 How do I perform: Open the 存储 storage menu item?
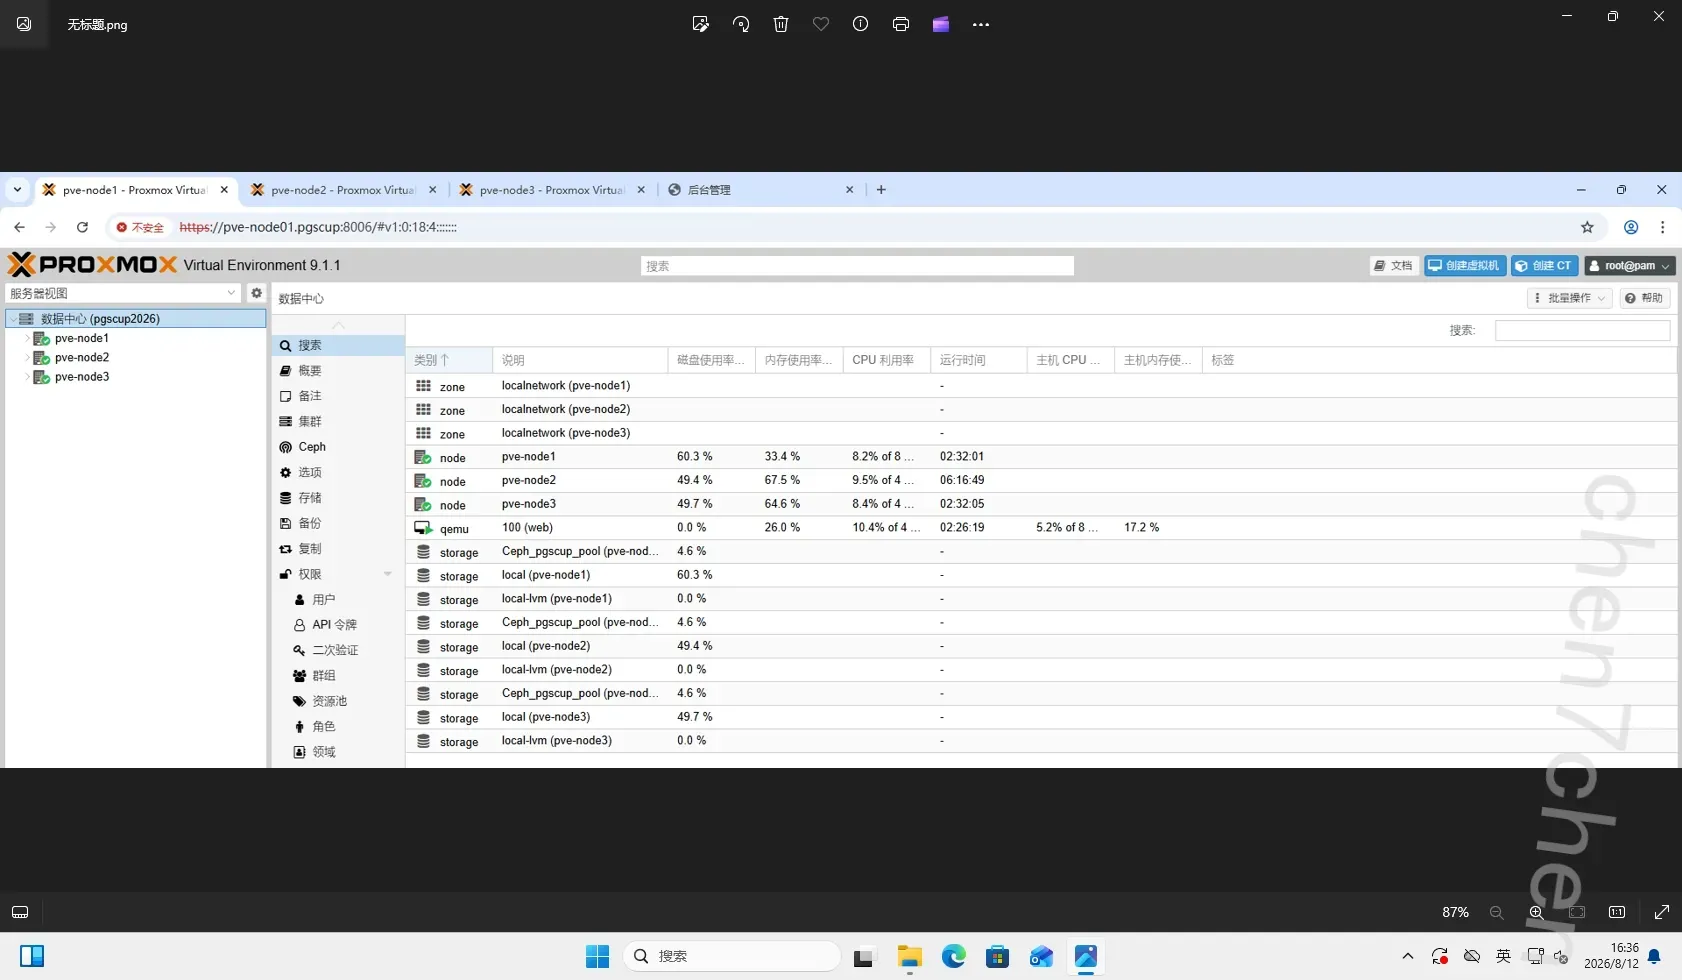[338, 498]
